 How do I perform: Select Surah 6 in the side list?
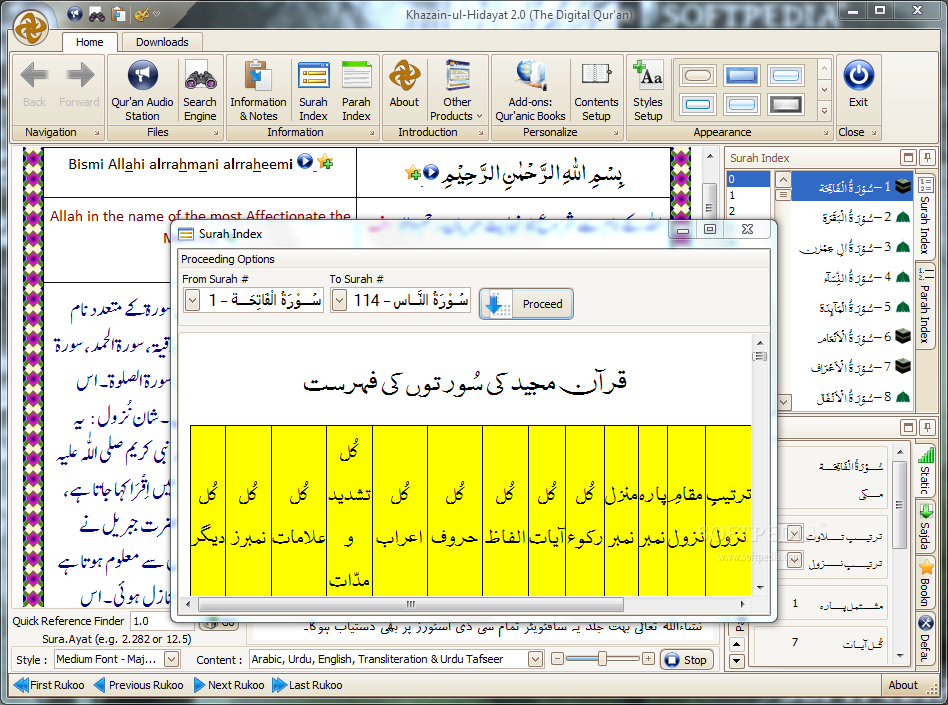852,337
